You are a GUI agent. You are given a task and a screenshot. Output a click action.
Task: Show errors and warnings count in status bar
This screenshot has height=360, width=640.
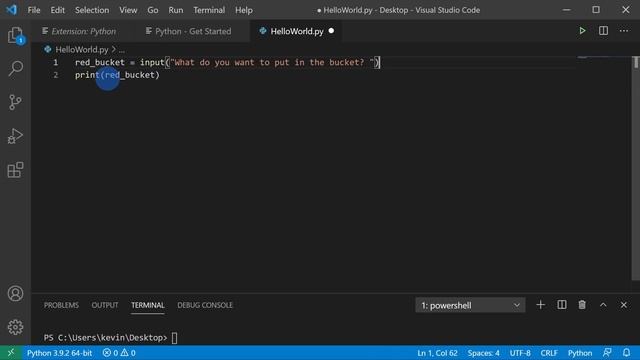click(x=119, y=353)
